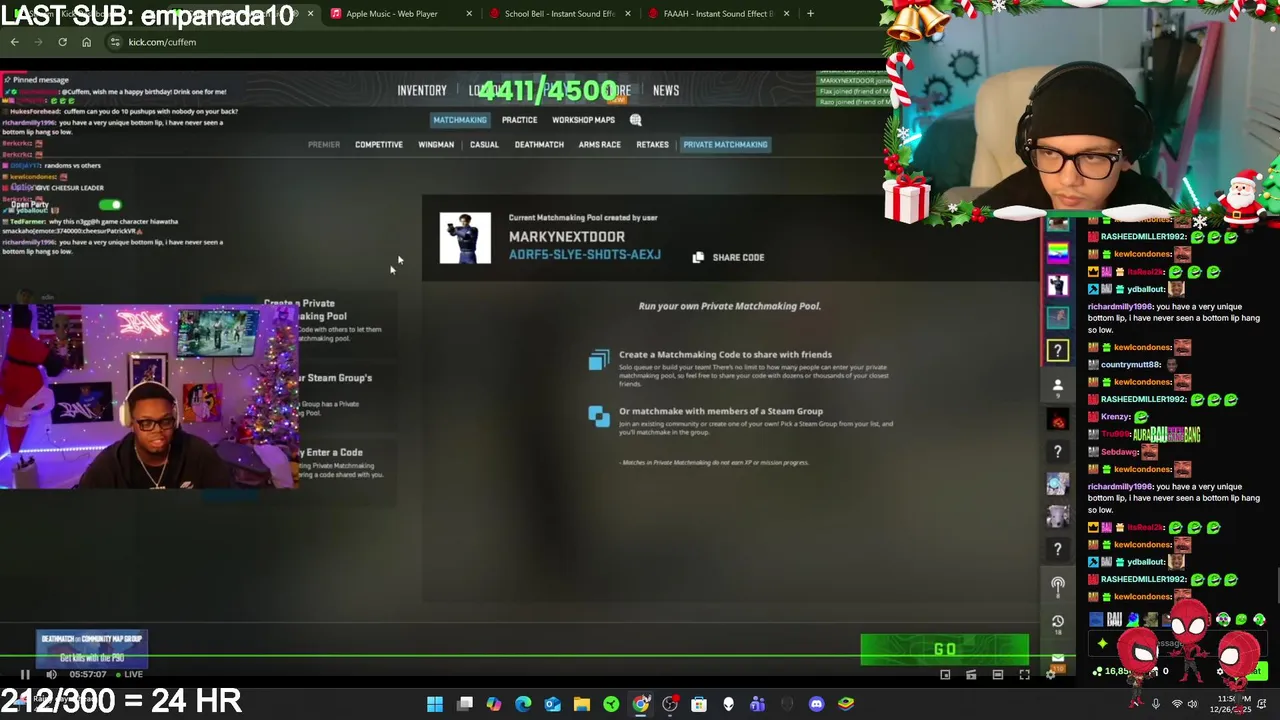Select the MATCHMAKING tab
Viewport: 1280px width, 720px height.
click(x=460, y=120)
